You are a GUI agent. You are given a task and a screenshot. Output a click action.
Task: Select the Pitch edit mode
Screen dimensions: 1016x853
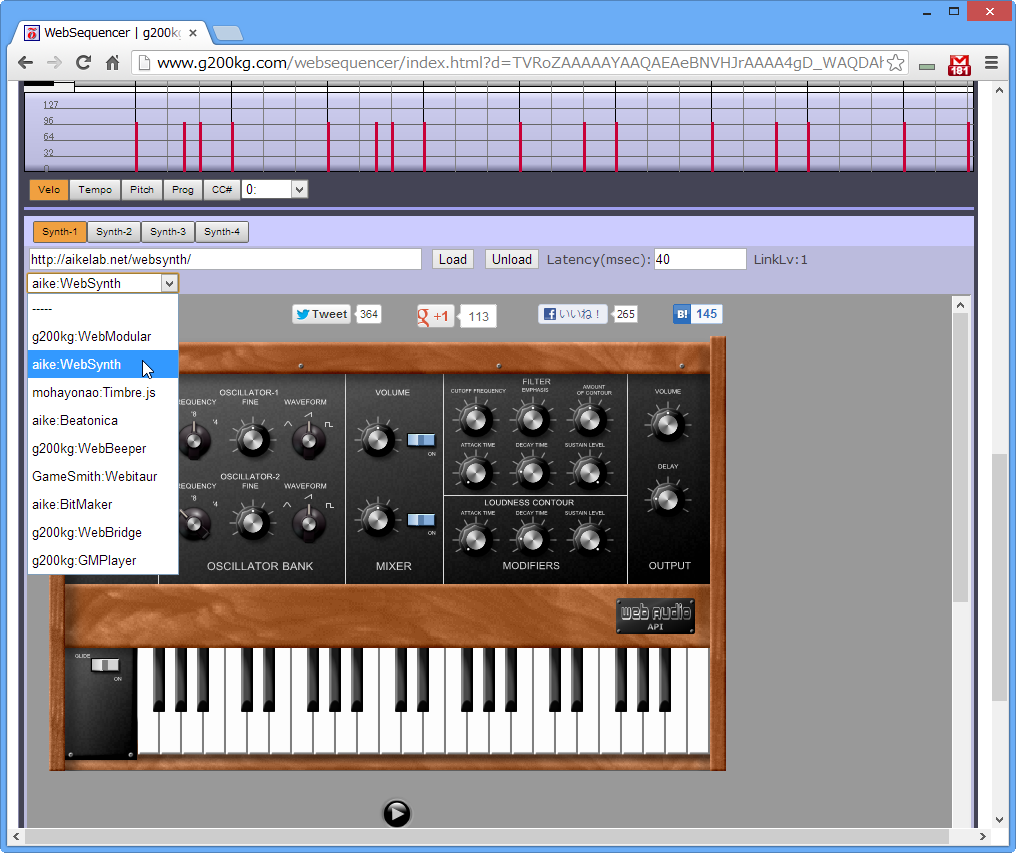point(142,190)
